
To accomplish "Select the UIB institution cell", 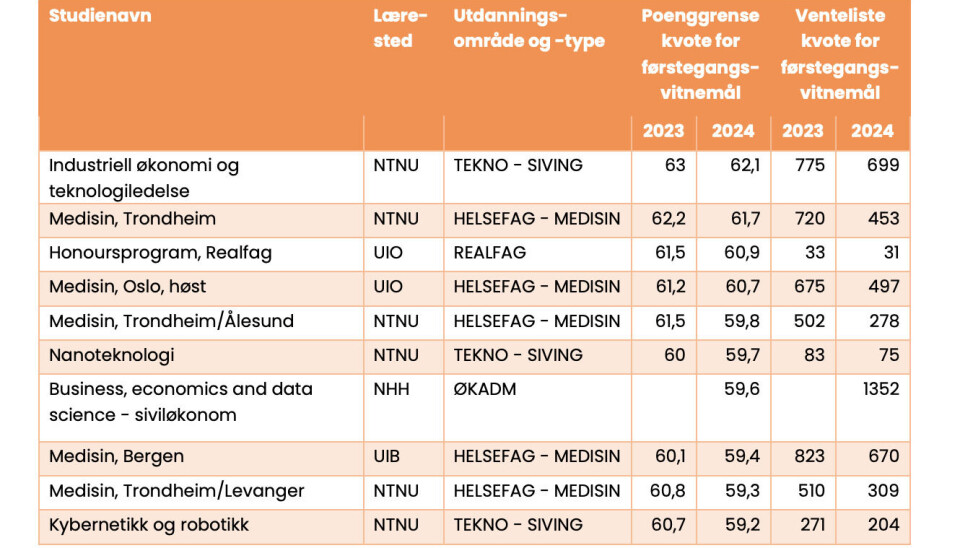I will [388, 457].
